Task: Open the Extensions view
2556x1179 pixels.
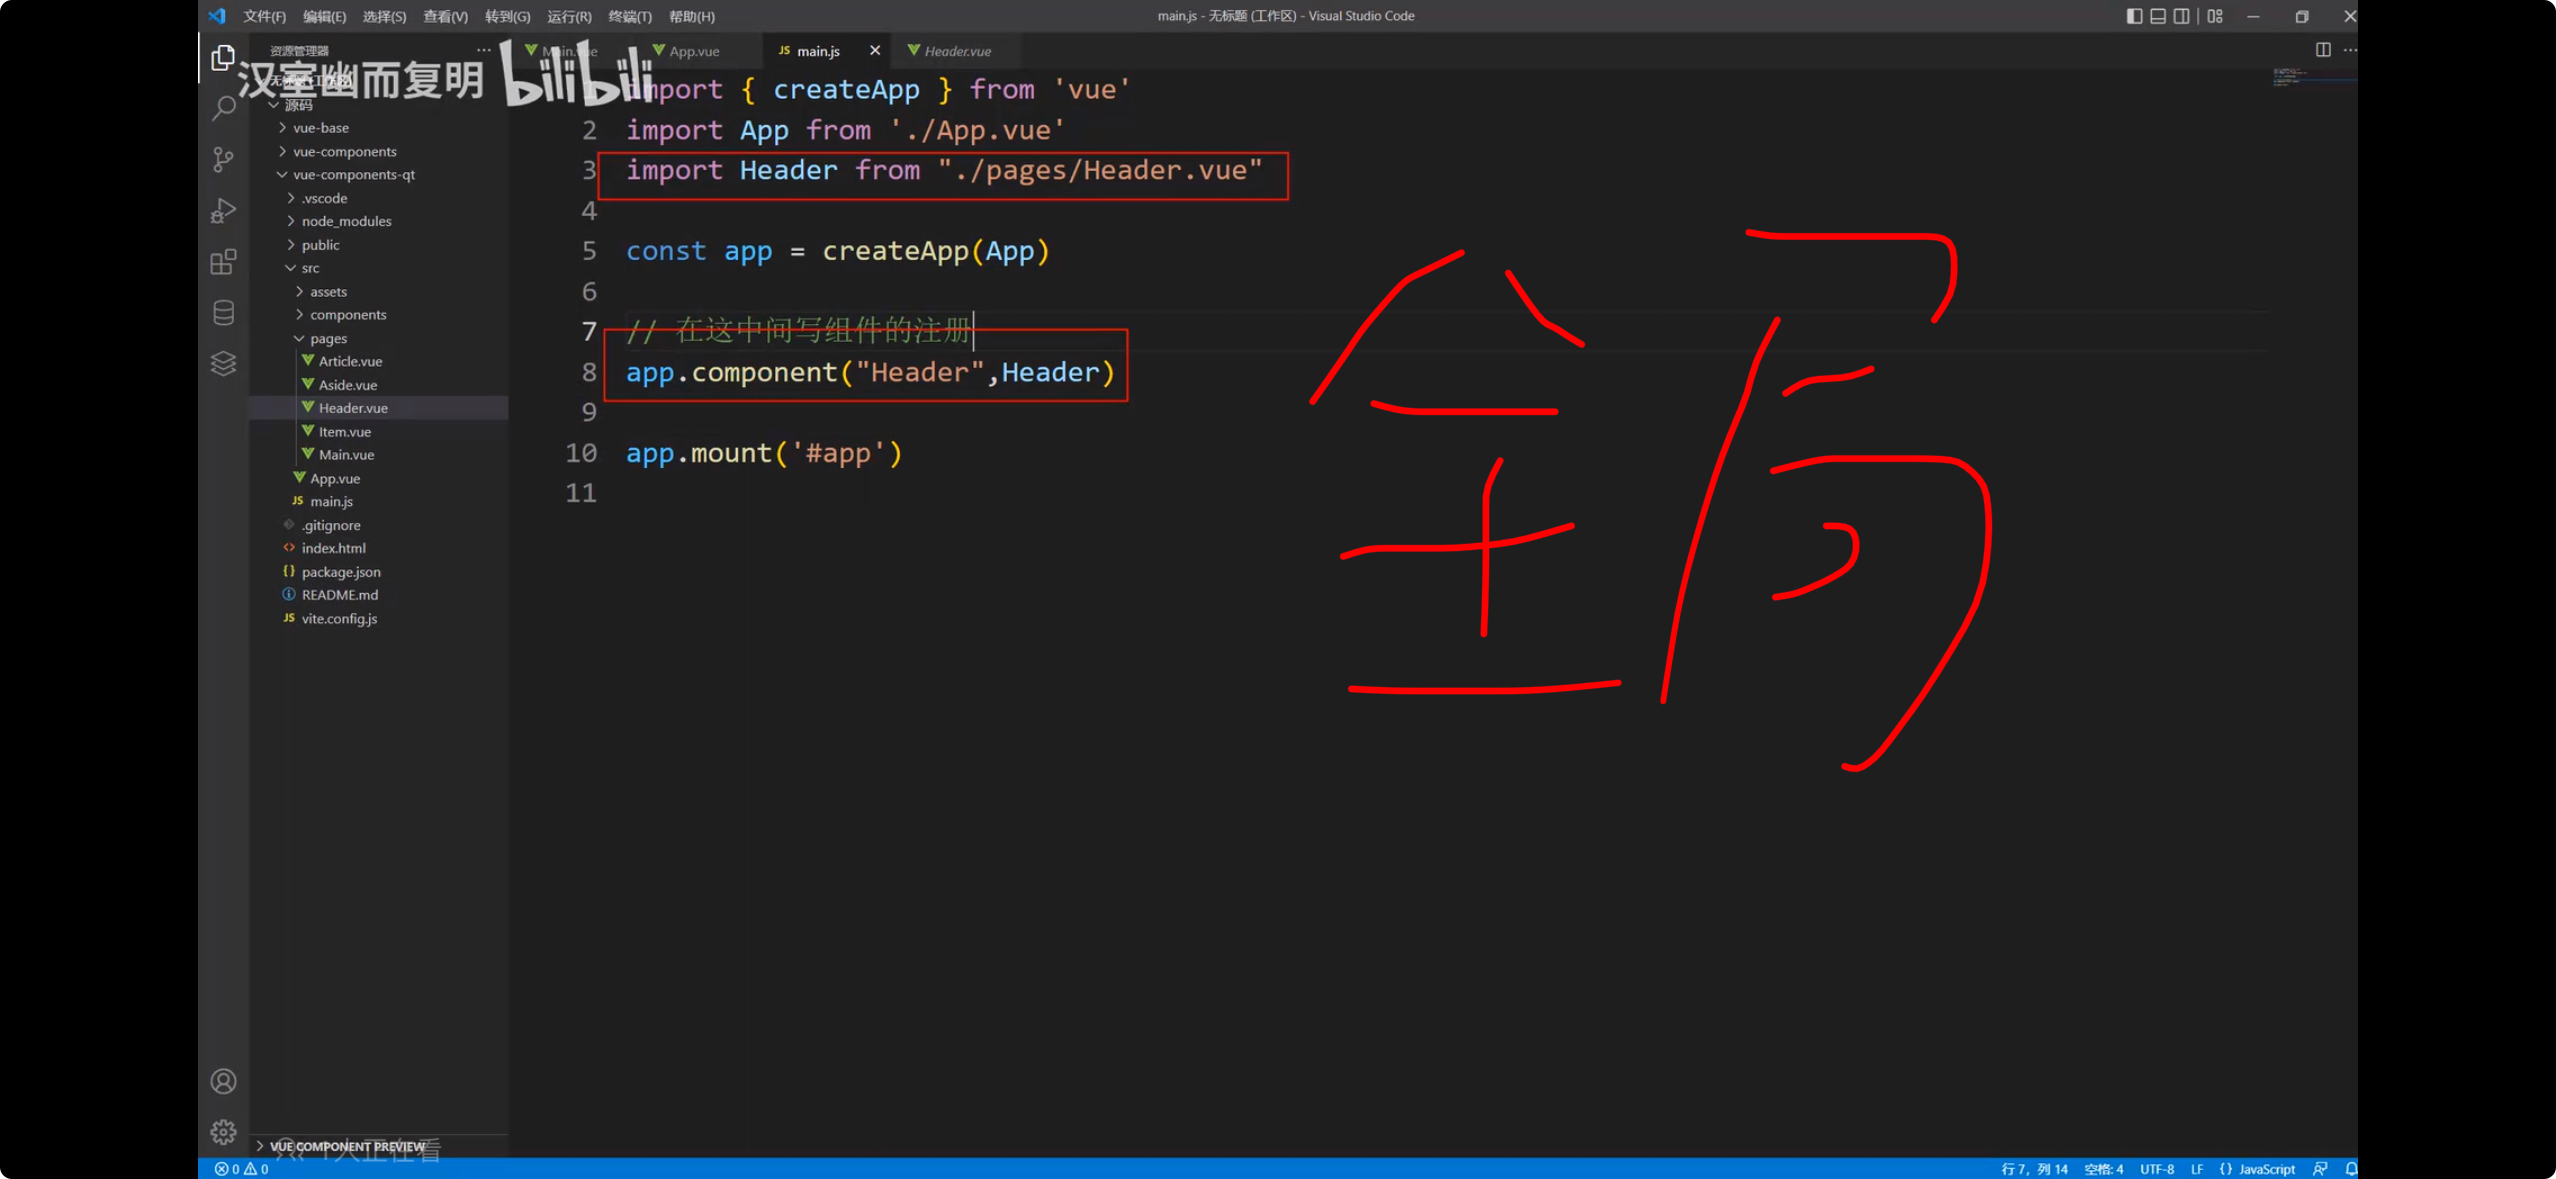Action: 223,262
